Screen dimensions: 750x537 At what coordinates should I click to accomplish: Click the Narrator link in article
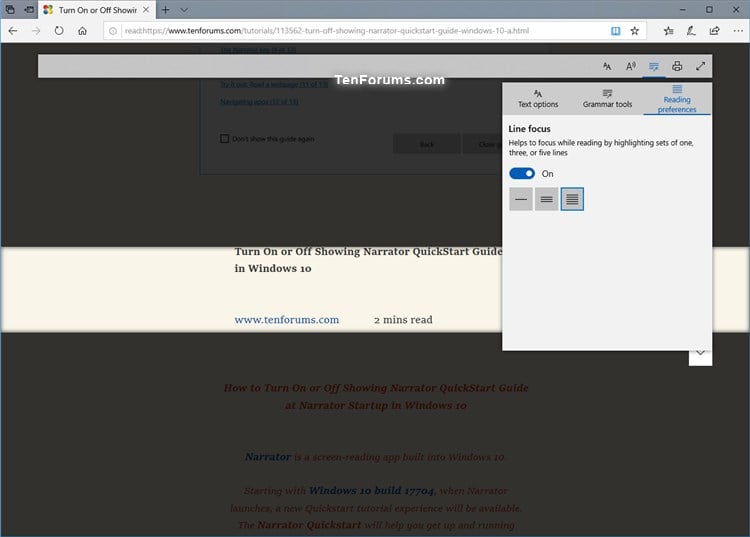coord(268,457)
